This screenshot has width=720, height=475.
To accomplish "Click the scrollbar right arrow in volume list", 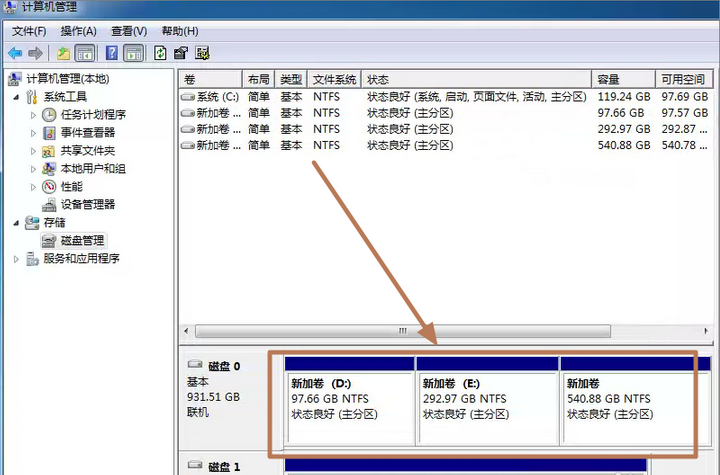I will tap(706, 331).
